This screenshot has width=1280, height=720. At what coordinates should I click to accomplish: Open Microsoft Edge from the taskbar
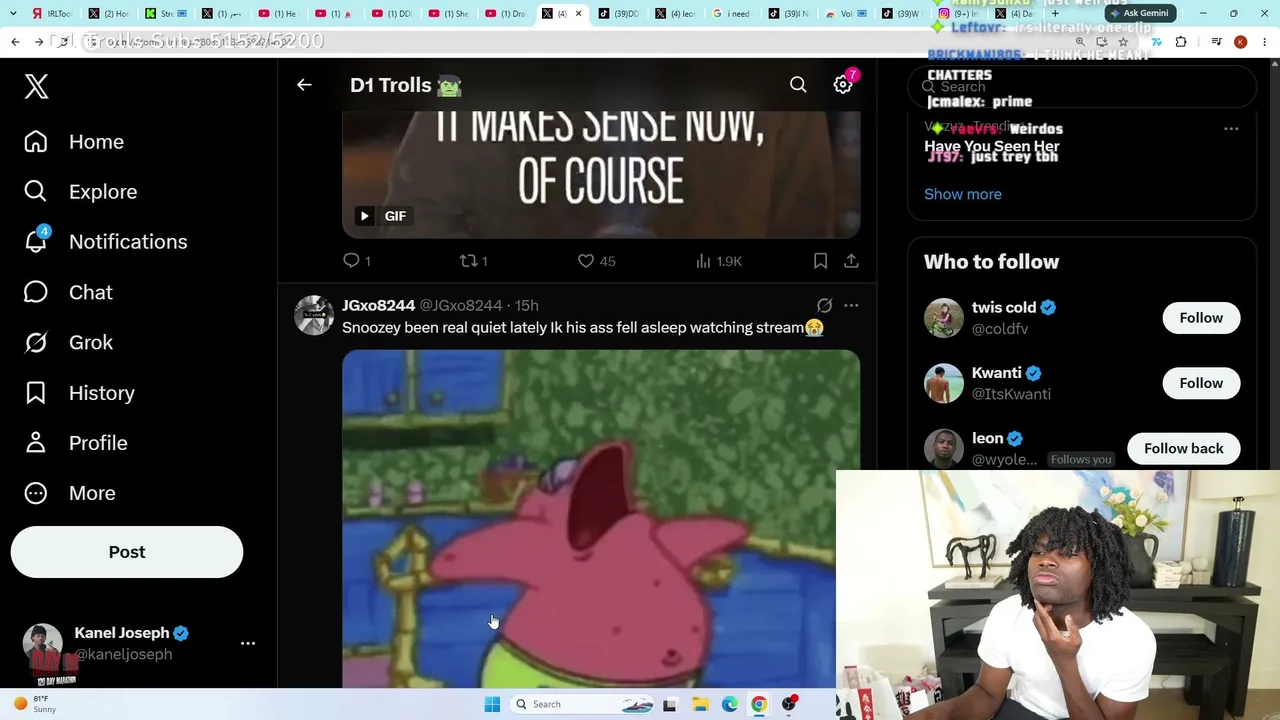(729, 704)
